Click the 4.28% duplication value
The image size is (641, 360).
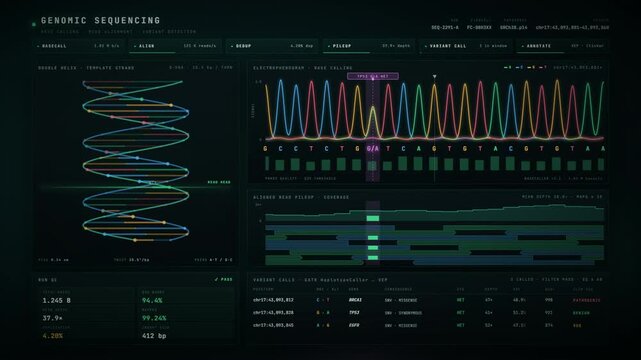coord(52,336)
